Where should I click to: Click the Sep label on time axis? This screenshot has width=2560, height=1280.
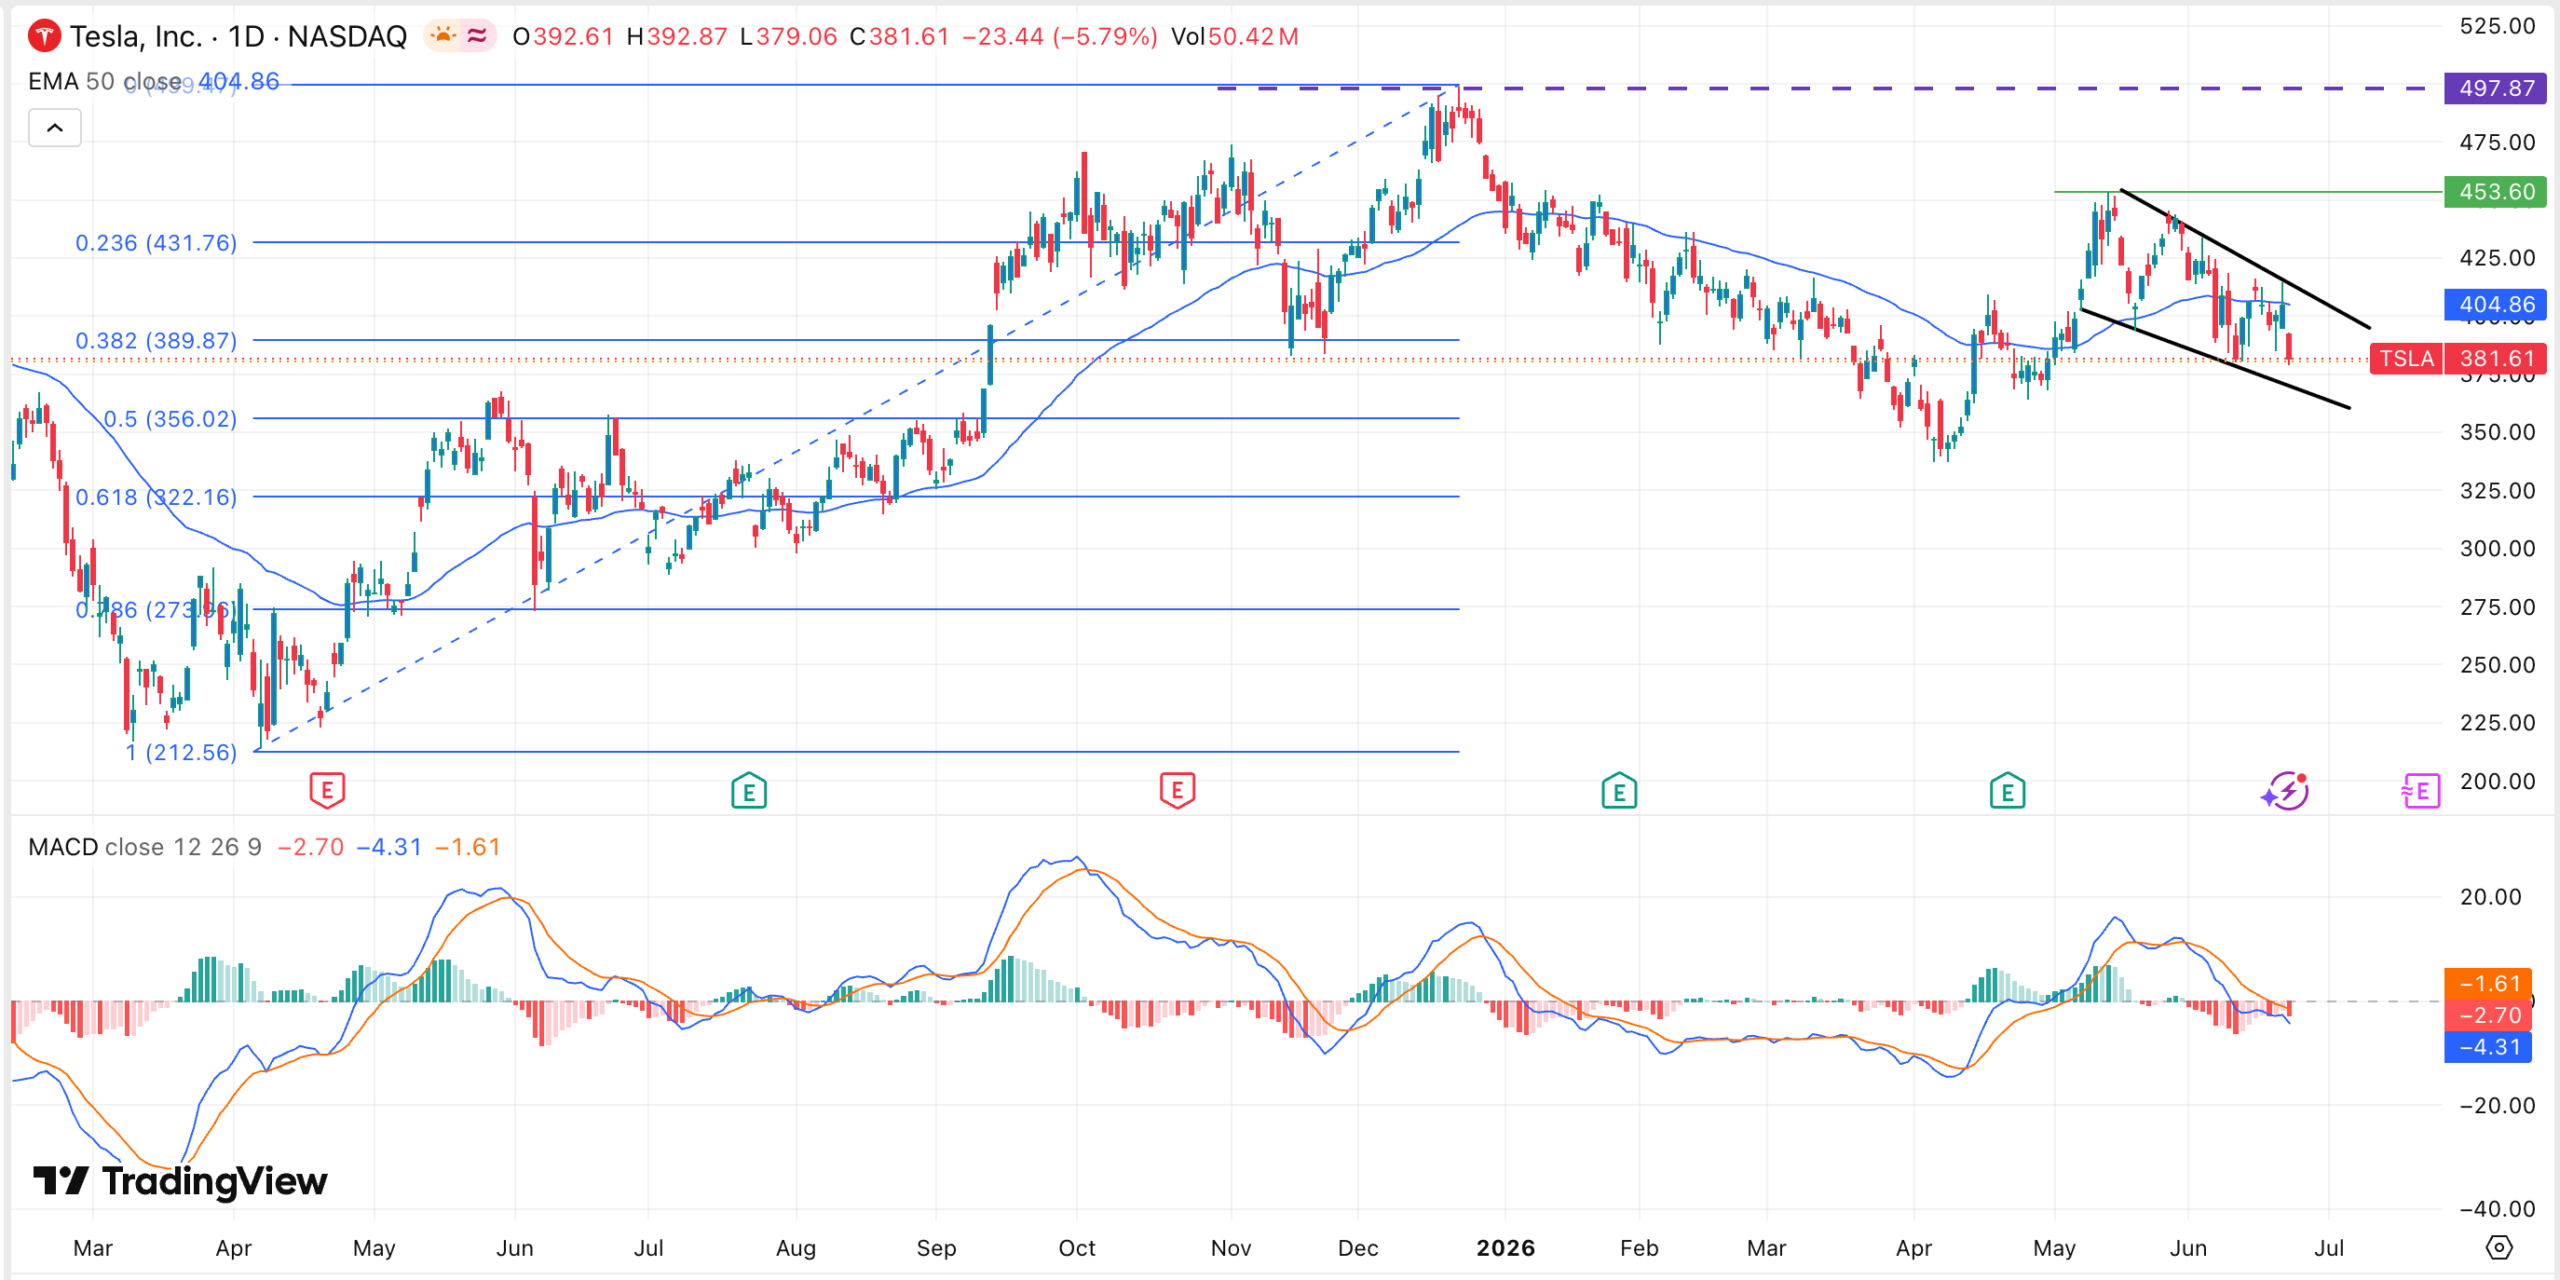coord(936,1248)
